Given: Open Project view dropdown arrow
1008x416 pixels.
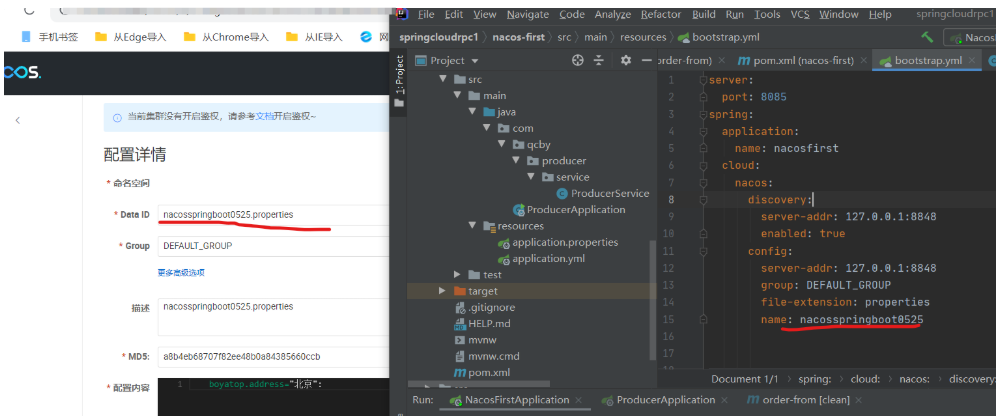Looking at the screenshot, I should pyautogui.click(x=475, y=61).
